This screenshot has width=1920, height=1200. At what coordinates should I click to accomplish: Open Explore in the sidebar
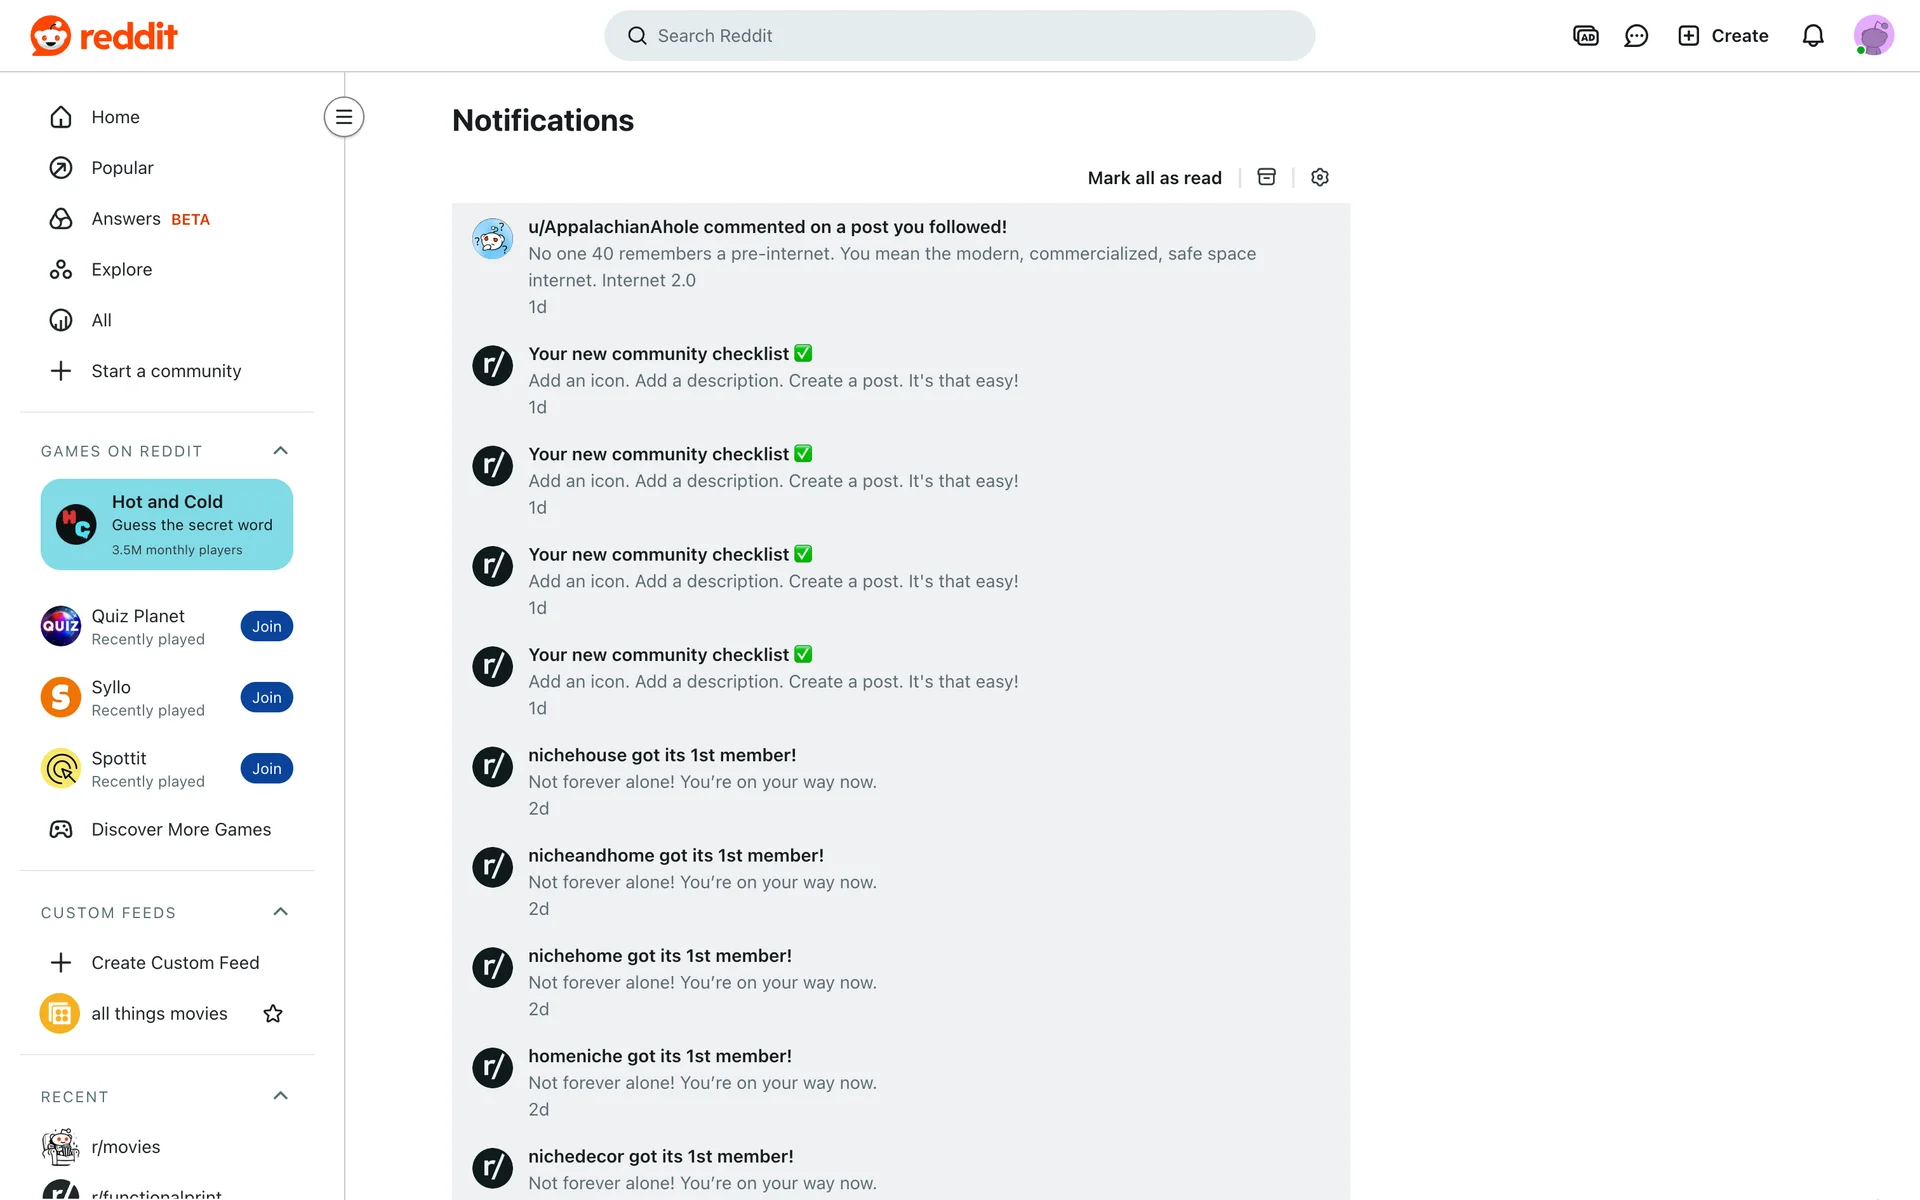tap(121, 270)
